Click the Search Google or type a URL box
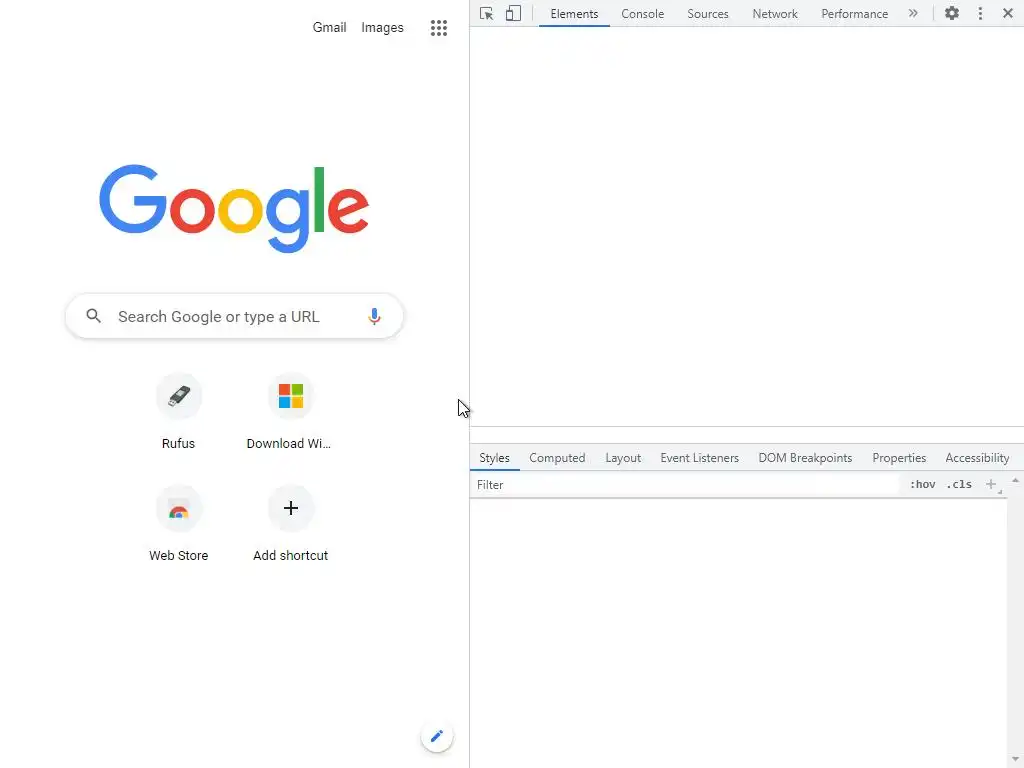 coord(234,316)
